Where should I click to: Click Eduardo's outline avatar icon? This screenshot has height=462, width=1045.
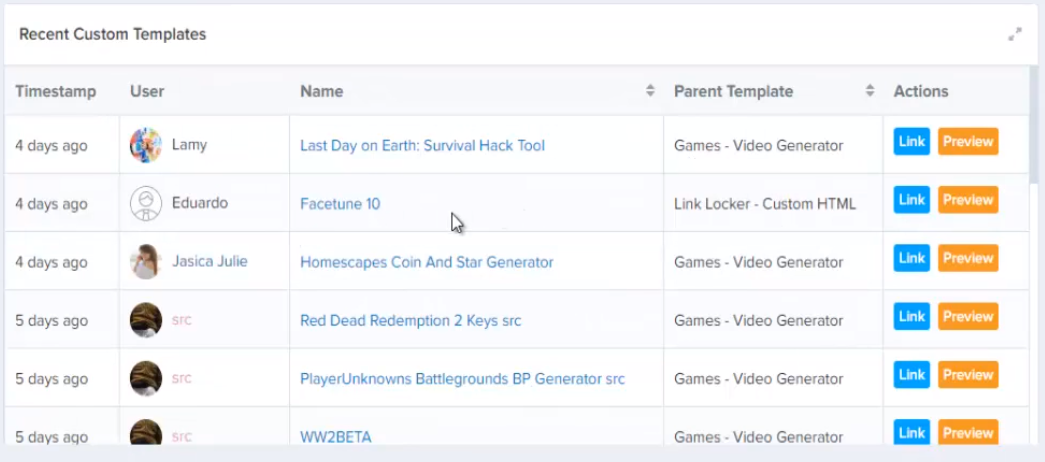(x=146, y=203)
